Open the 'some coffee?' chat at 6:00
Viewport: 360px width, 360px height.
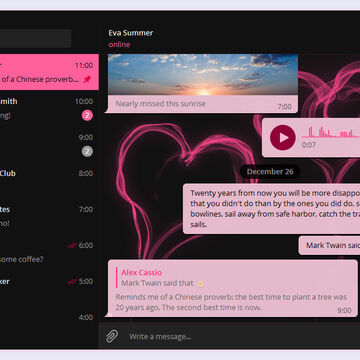[x=49, y=252]
